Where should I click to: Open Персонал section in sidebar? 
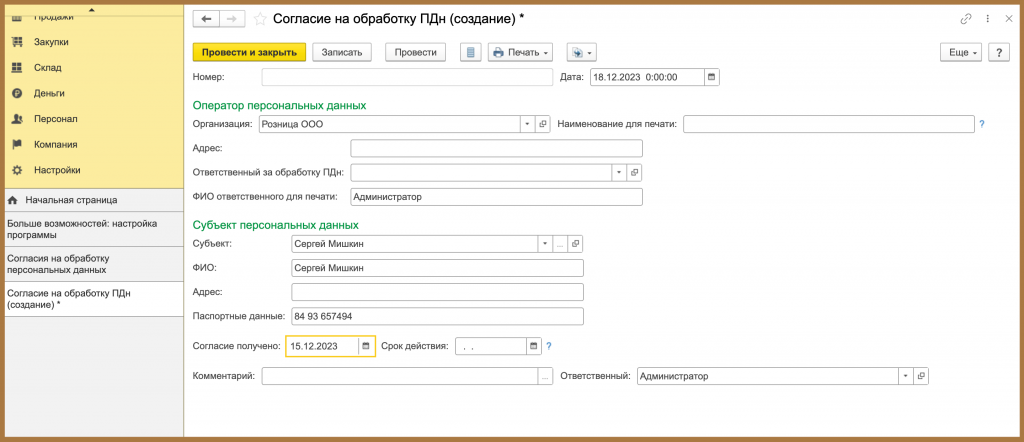click(x=56, y=119)
